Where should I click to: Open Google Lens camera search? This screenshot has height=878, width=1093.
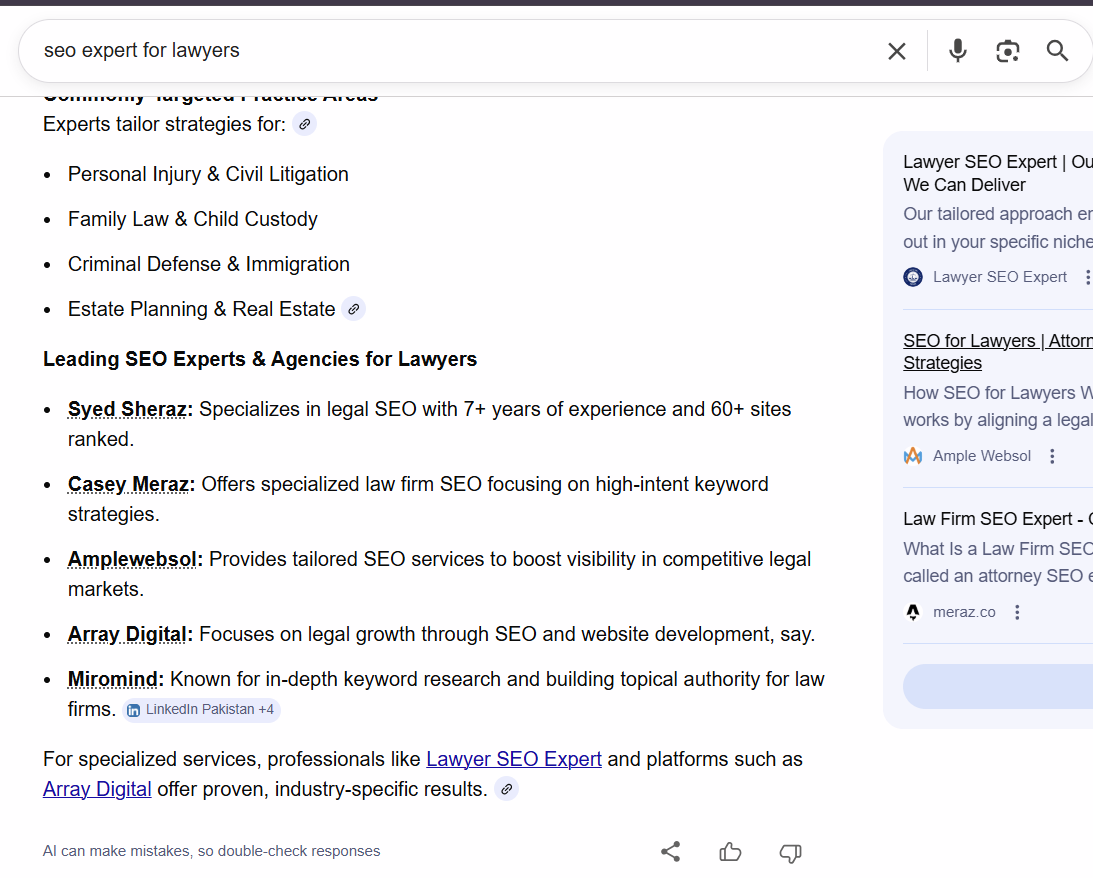[x=1007, y=50]
